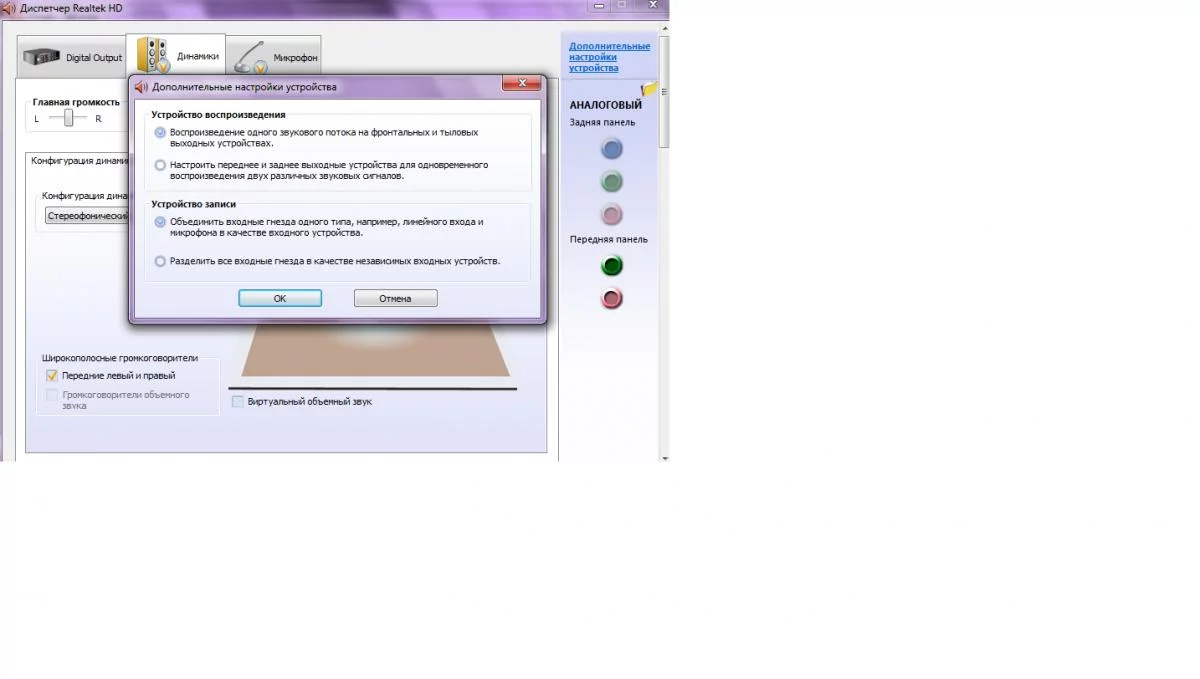Viewport: 1200px width, 679px height.
Task: Click the green rear panel jack
Action: [611, 182]
